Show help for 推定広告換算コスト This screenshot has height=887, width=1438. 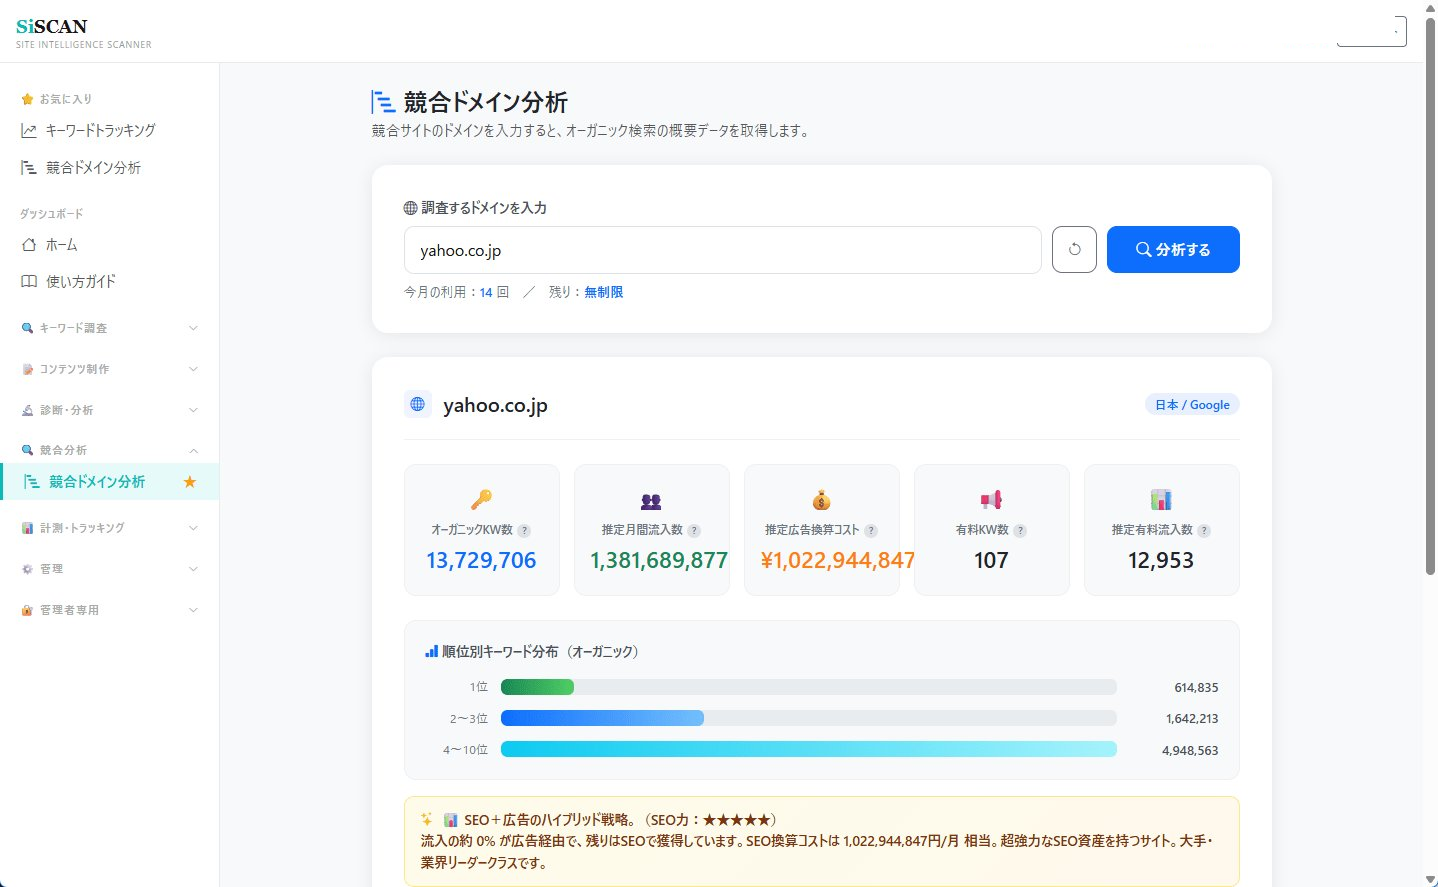click(871, 531)
